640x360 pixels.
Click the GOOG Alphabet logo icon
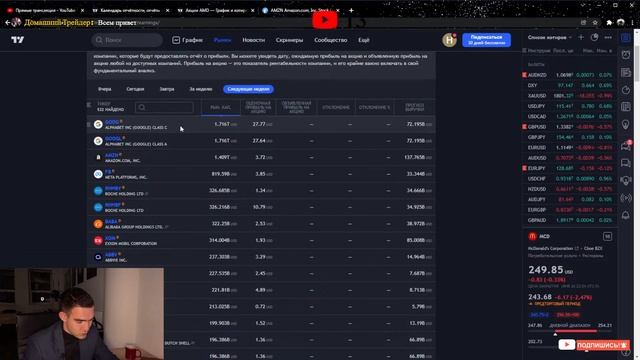pos(98,124)
